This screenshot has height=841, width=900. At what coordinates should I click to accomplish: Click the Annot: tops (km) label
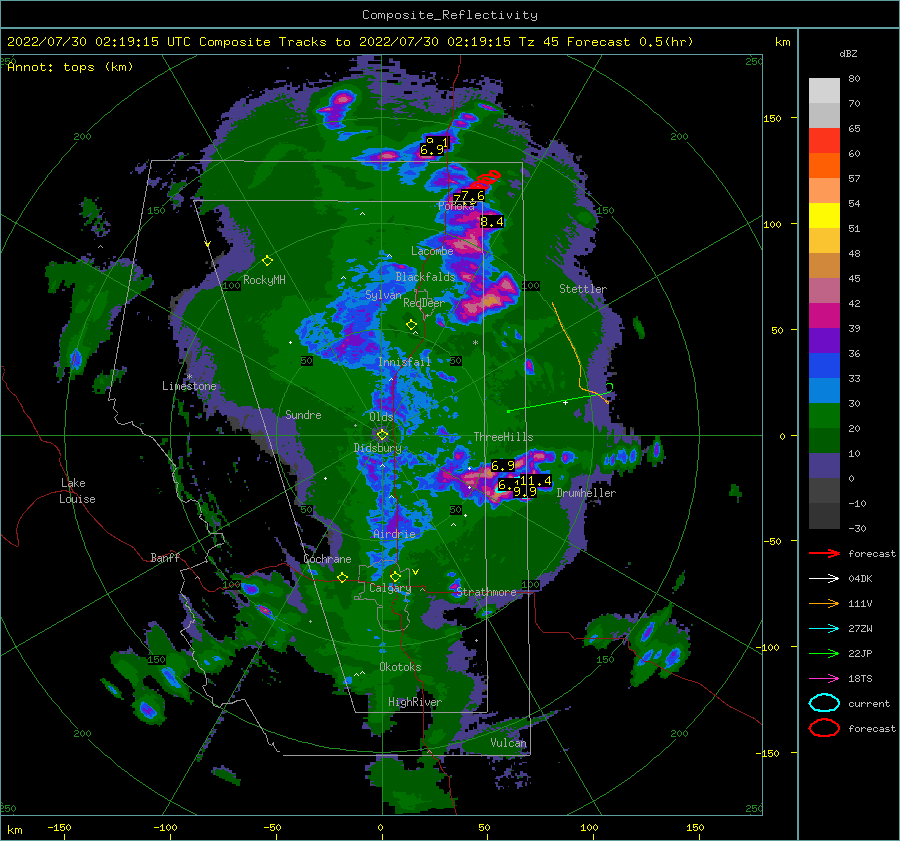pos(70,67)
